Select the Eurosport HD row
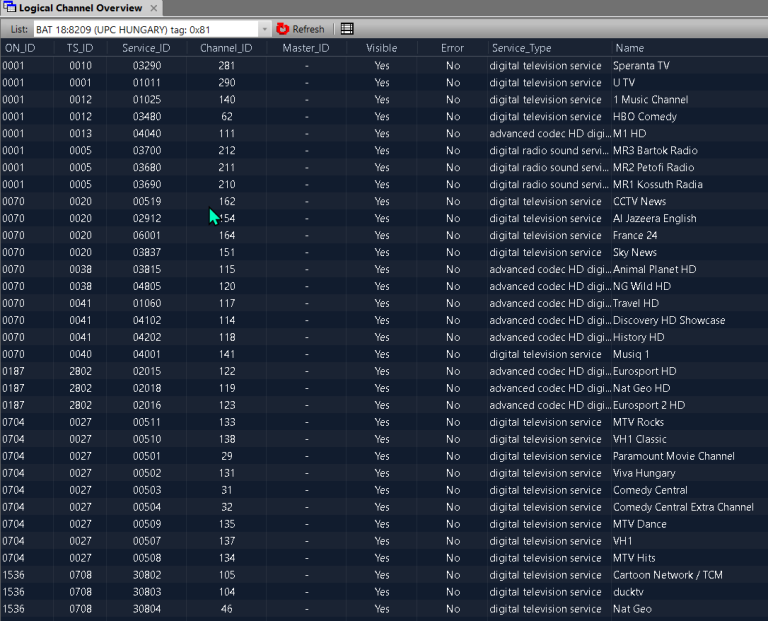Viewport: 768px width, 621px height. pos(384,371)
